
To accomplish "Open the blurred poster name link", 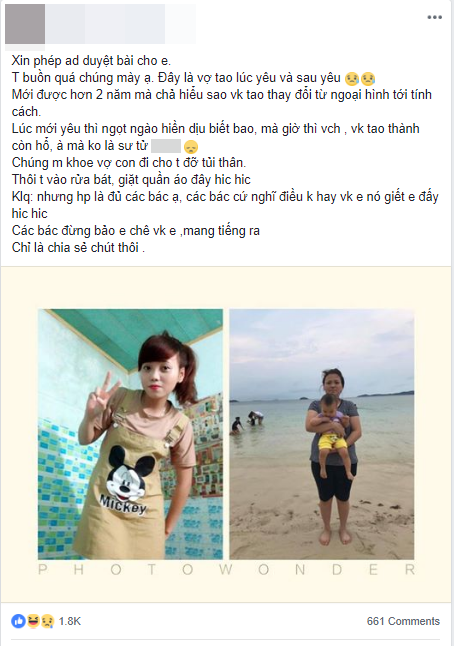I will pyautogui.click(x=121, y=24).
